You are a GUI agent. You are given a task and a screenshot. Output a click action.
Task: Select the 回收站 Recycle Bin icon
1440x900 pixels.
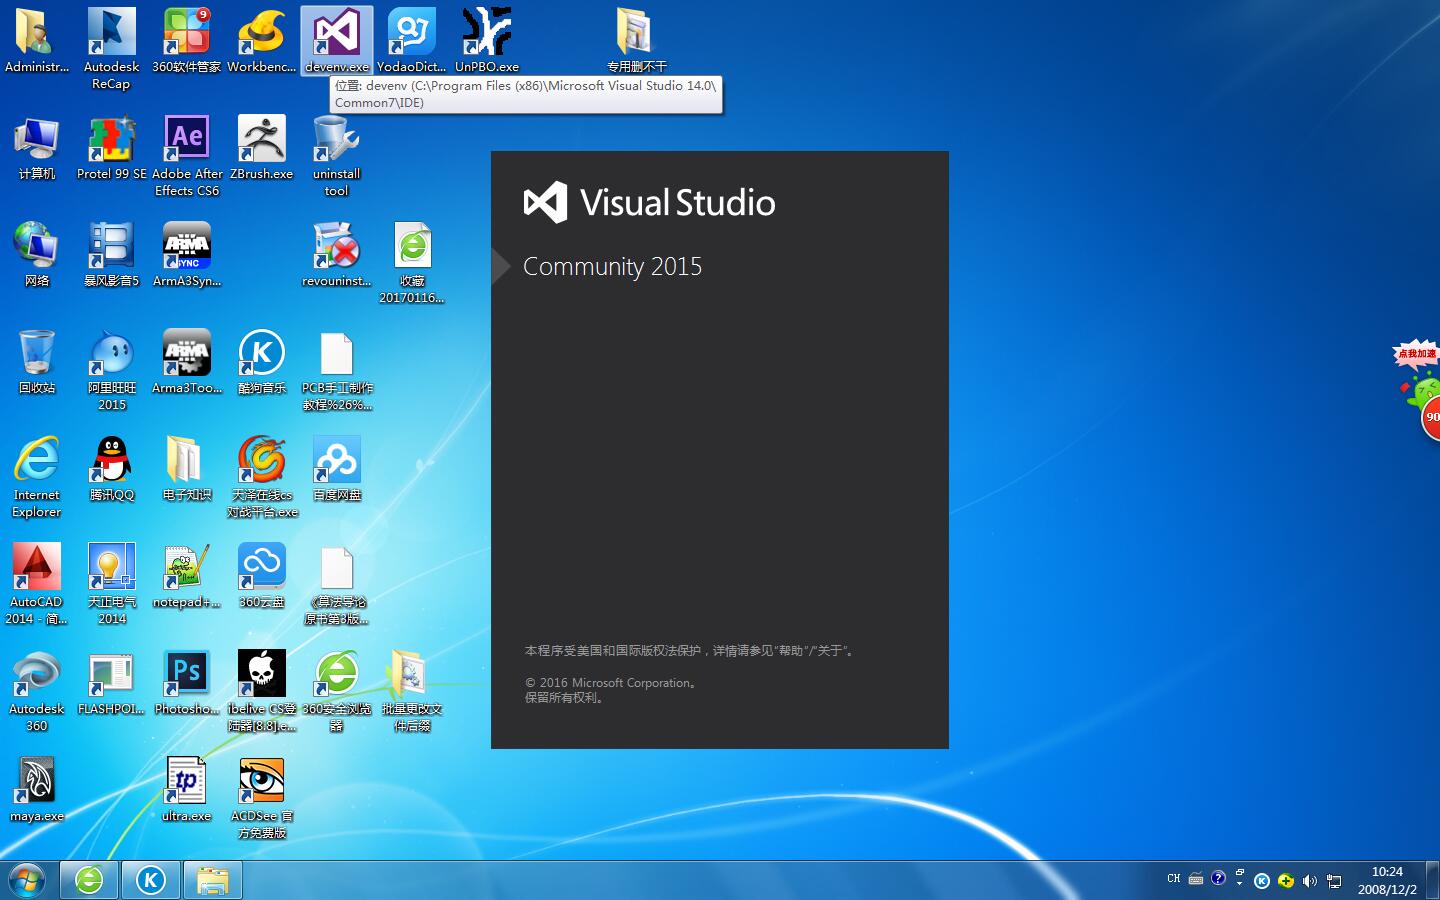pos(37,362)
